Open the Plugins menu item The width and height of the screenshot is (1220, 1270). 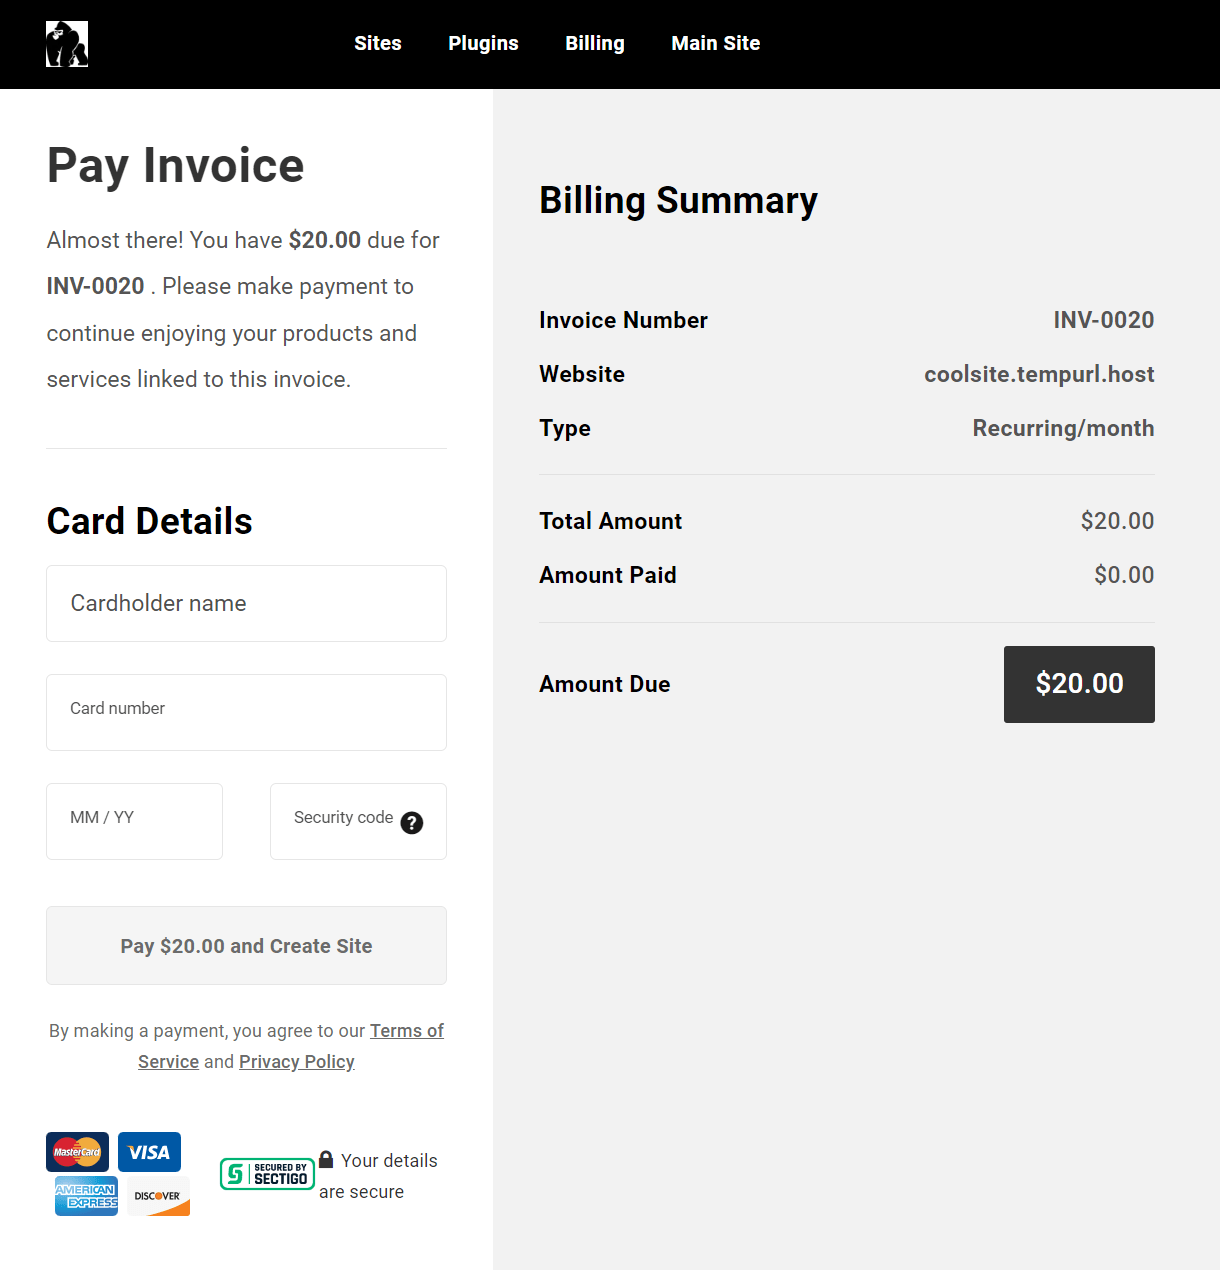[483, 43]
